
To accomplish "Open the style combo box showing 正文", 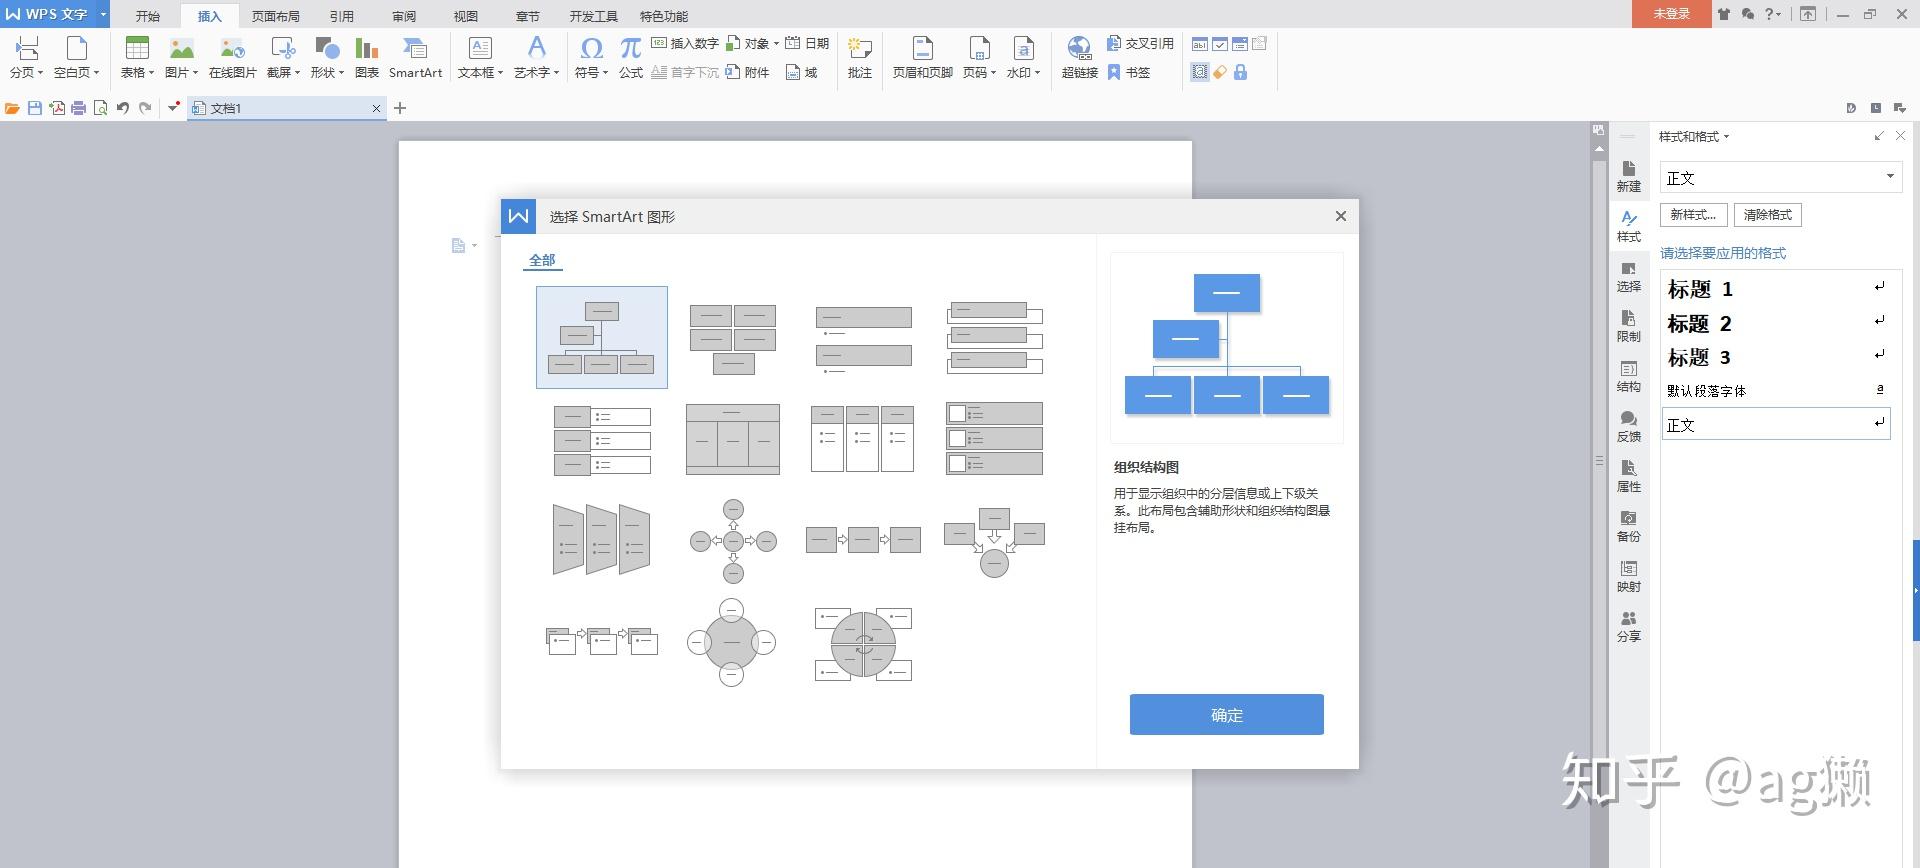I will pos(1780,177).
